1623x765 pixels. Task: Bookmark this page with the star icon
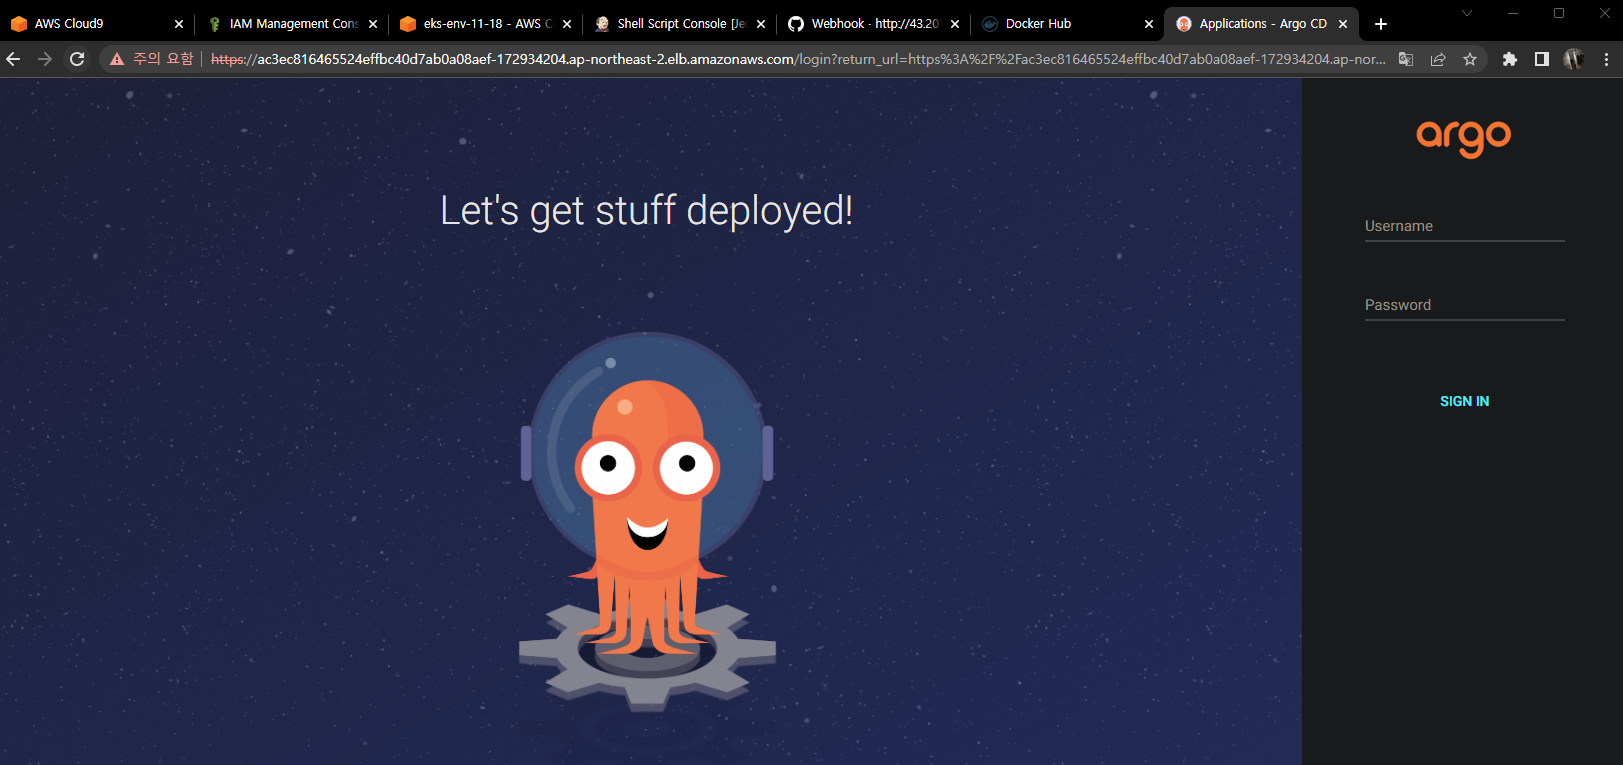click(x=1470, y=59)
